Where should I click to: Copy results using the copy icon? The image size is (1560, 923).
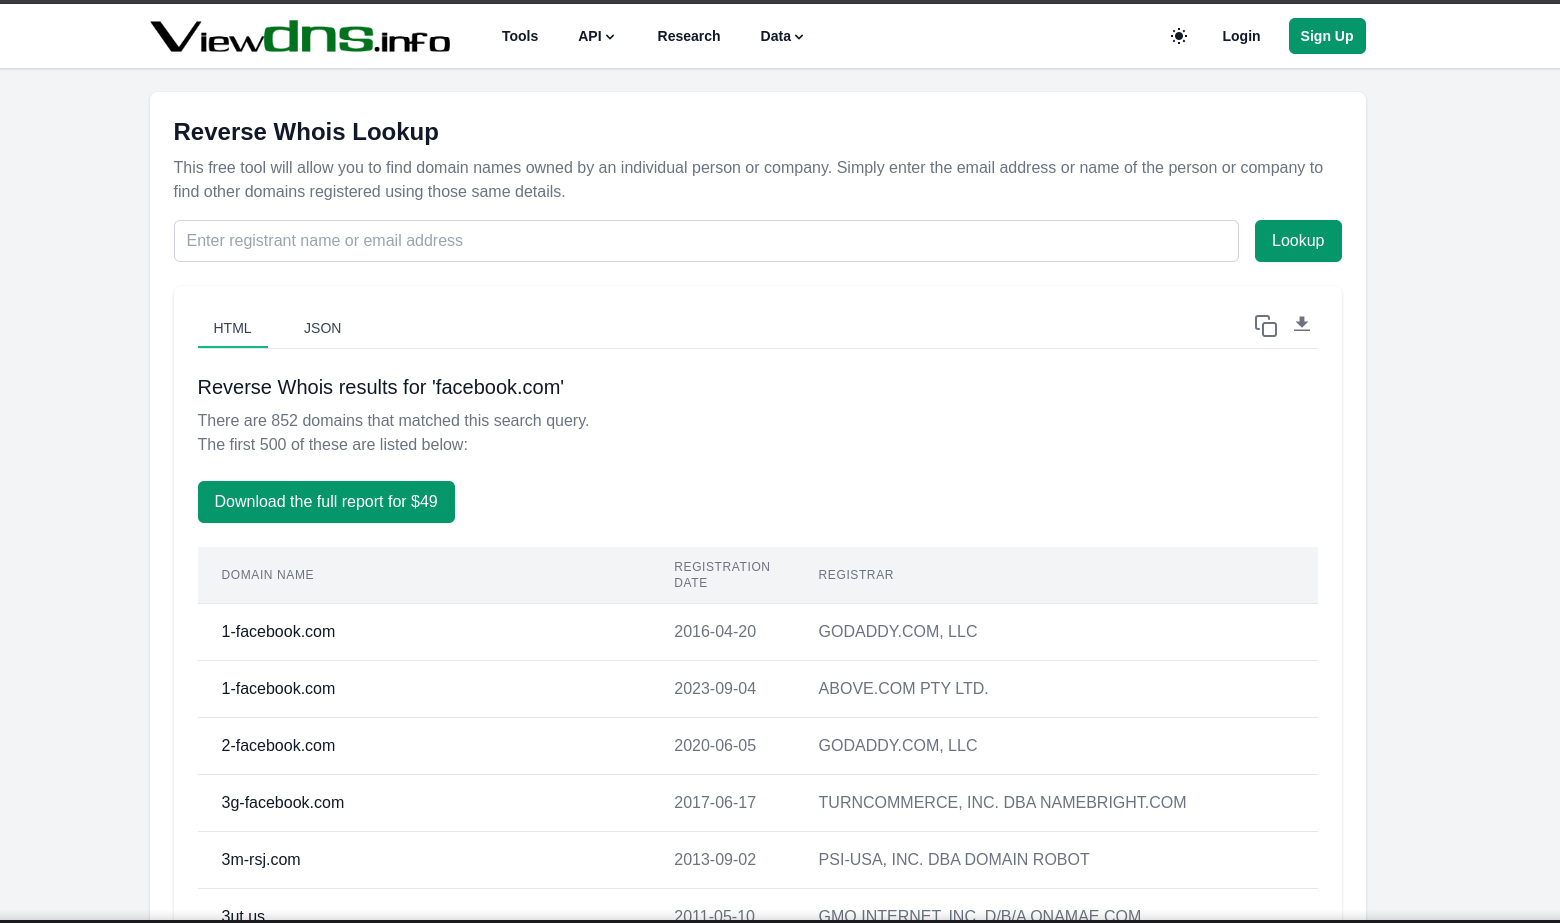point(1265,325)
